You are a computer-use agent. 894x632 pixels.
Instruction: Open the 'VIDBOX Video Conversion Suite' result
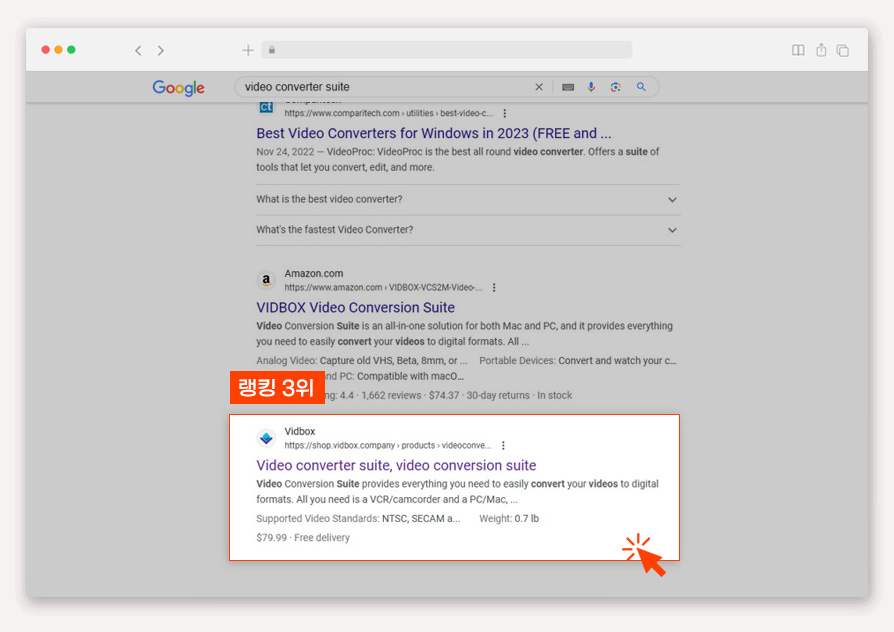pyautogui.click(x=355, y=307)
